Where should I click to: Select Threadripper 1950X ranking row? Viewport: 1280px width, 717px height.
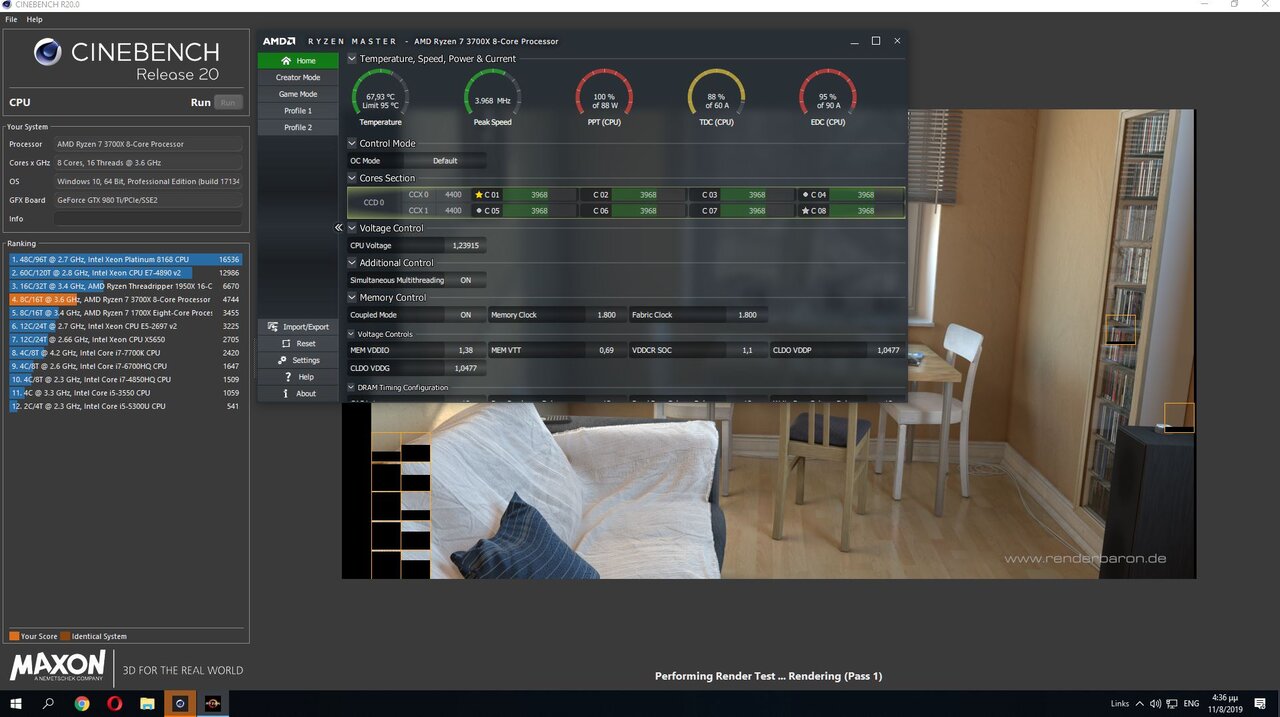click(x=125, y=286)
